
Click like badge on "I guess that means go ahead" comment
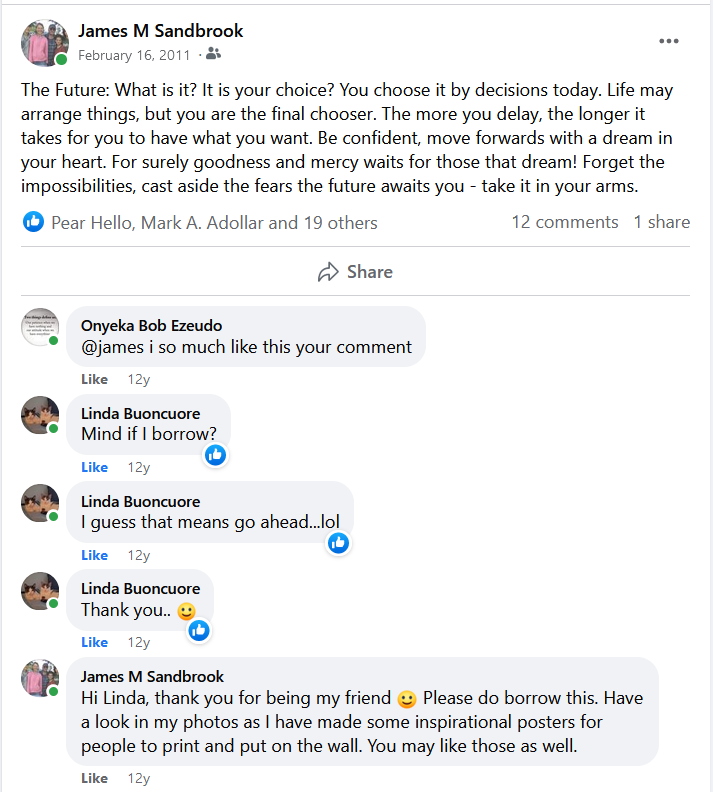coord(338,543)
